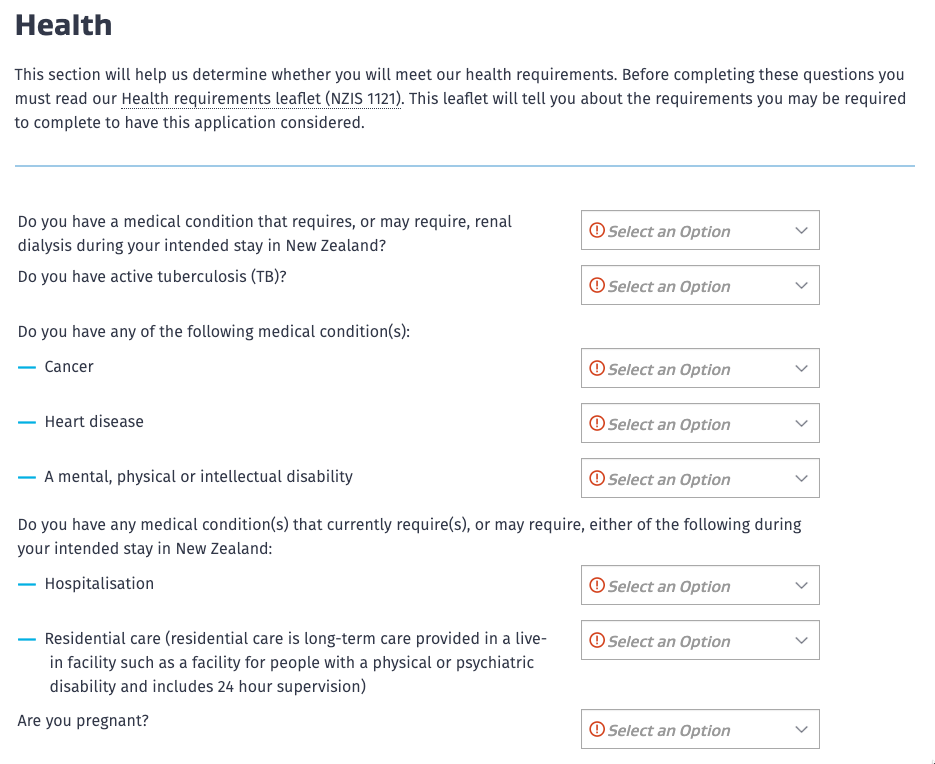Image resolution: width=935 pixels, height=764 pixels.
Task: Open the Health requirements leaflet link
Action: pyautogui.click(x=261, y=99)
